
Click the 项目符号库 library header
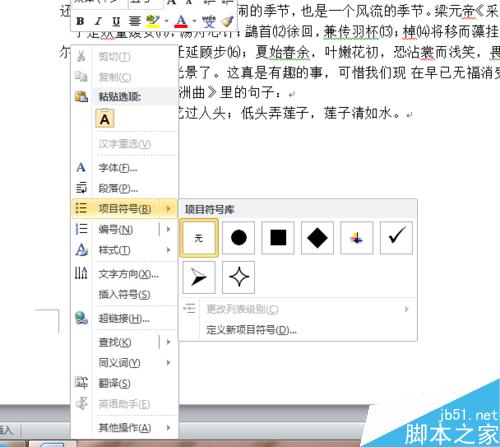tap(210, 210)
